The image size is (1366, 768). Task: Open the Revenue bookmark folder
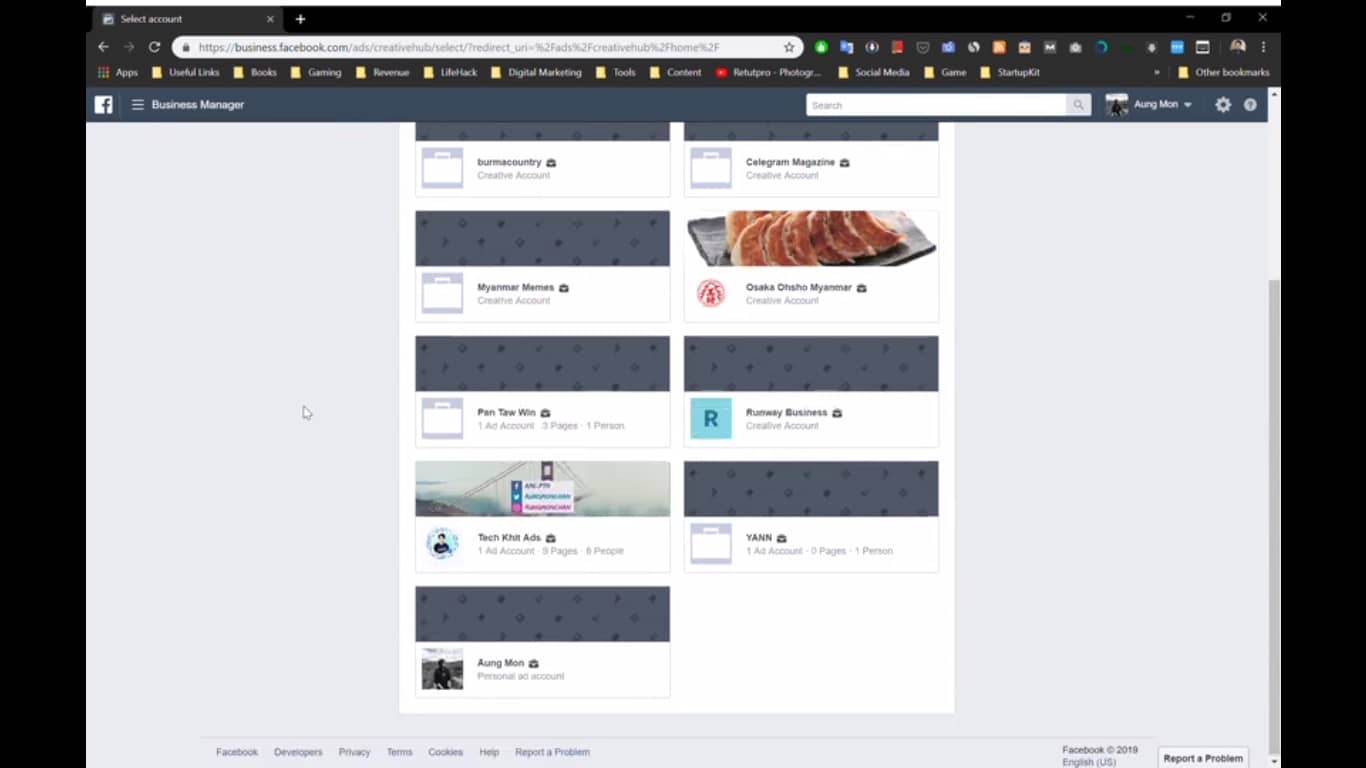coord(382,72)
